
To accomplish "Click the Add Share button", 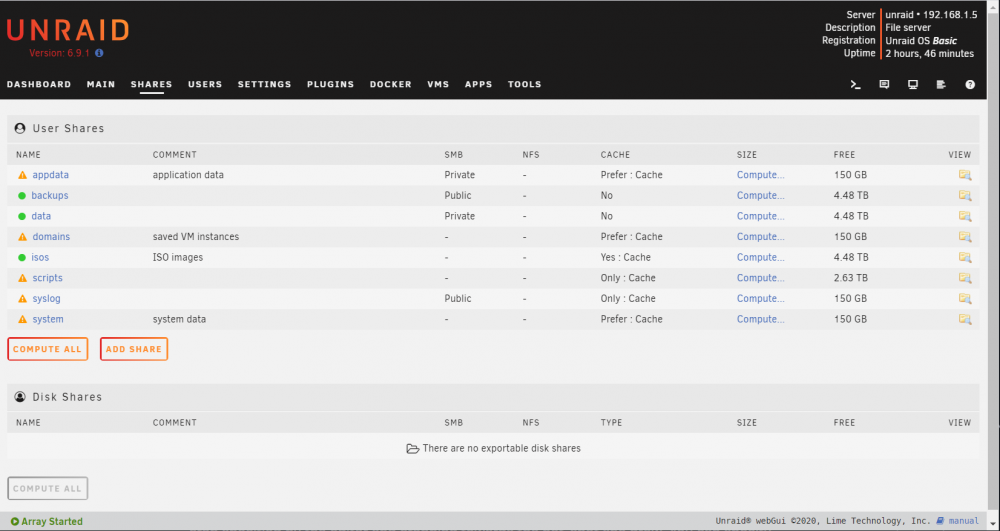I will [x=134, y=349].
